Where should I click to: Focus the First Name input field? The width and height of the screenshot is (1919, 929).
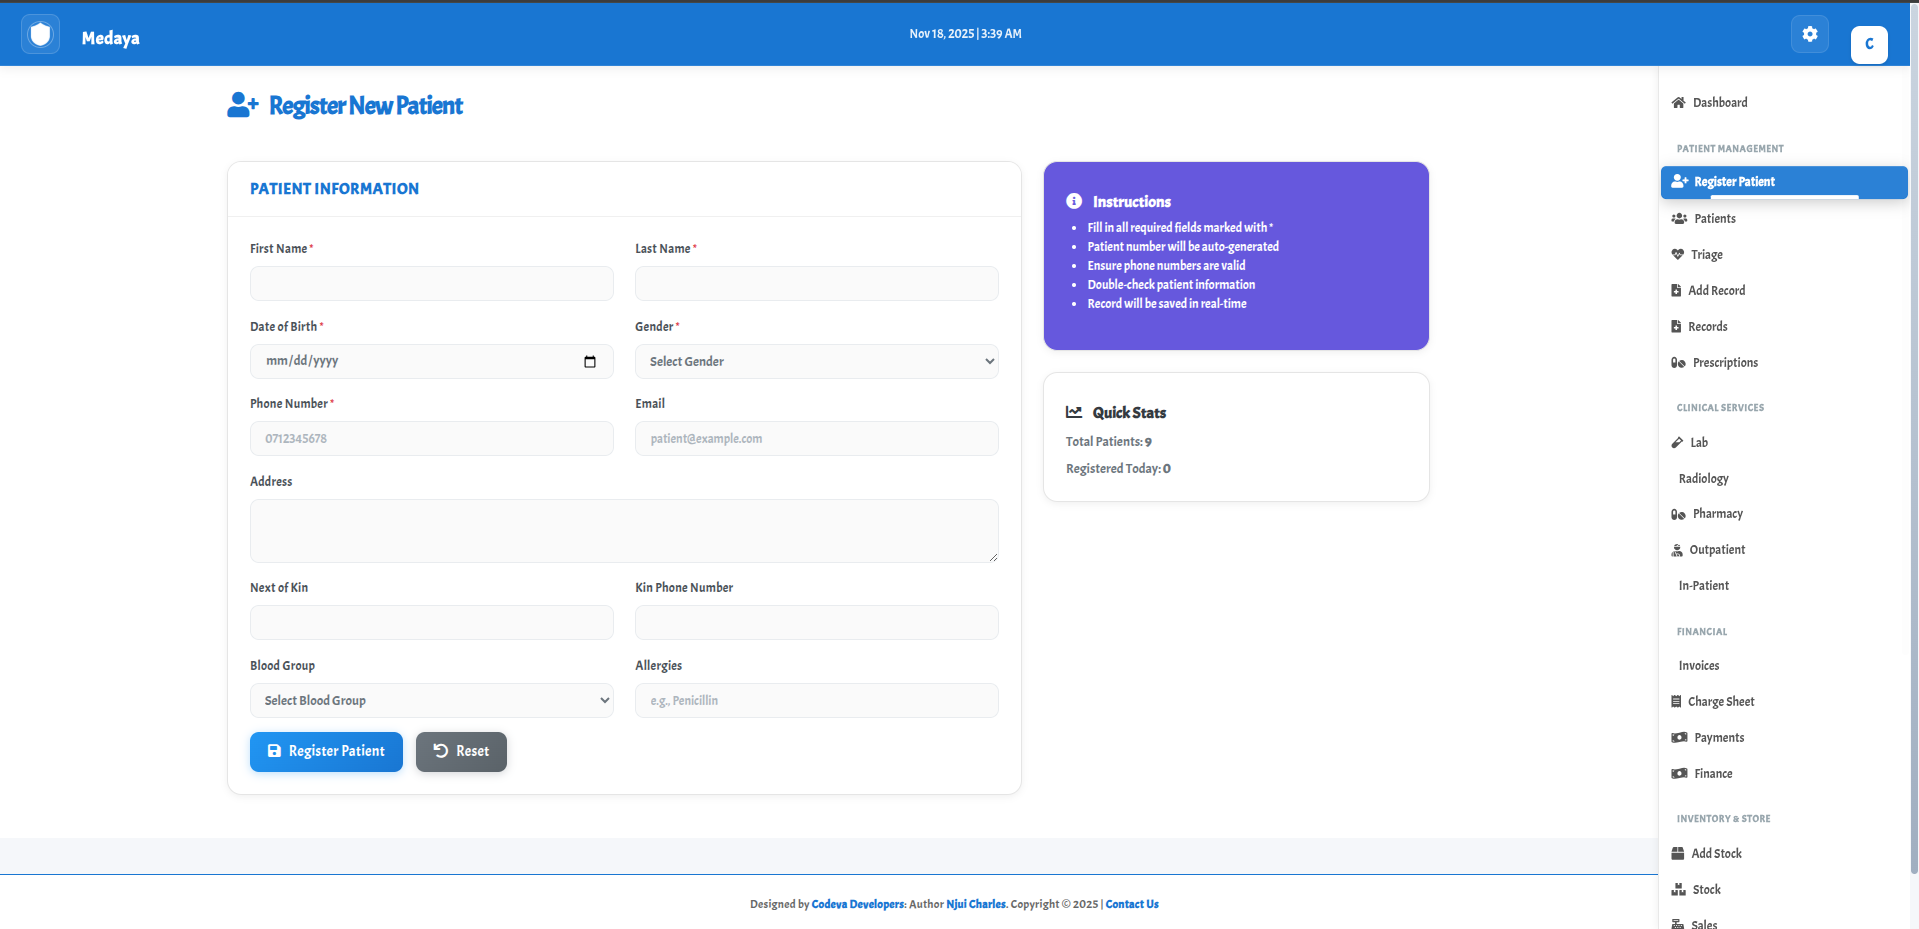pyautogui.click(x=431, y=284)
